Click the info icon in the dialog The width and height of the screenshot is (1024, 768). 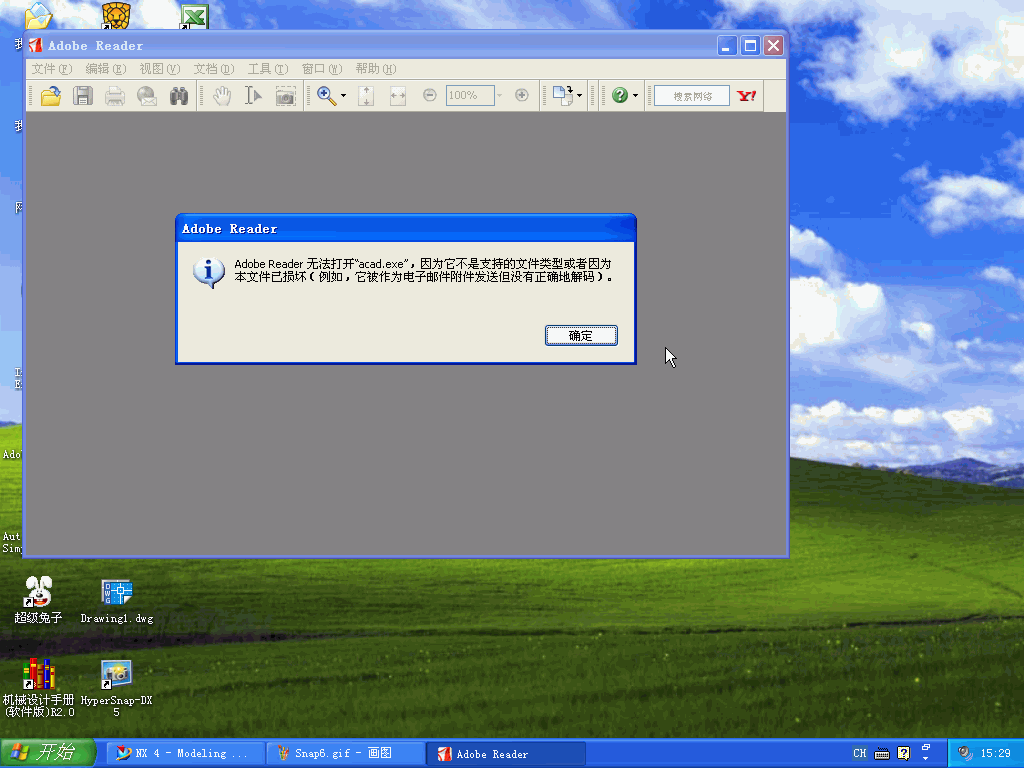209,273
